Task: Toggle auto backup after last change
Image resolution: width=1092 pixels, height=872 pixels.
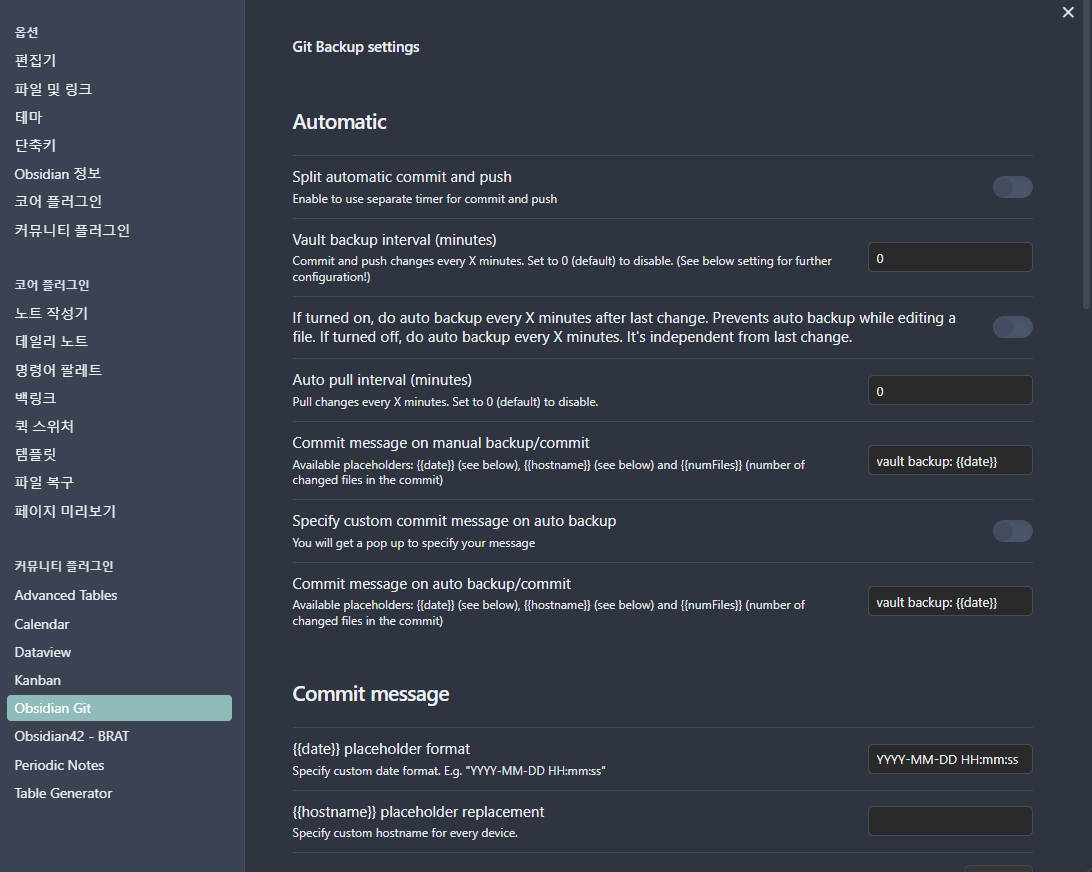Action: (1012, 327)
